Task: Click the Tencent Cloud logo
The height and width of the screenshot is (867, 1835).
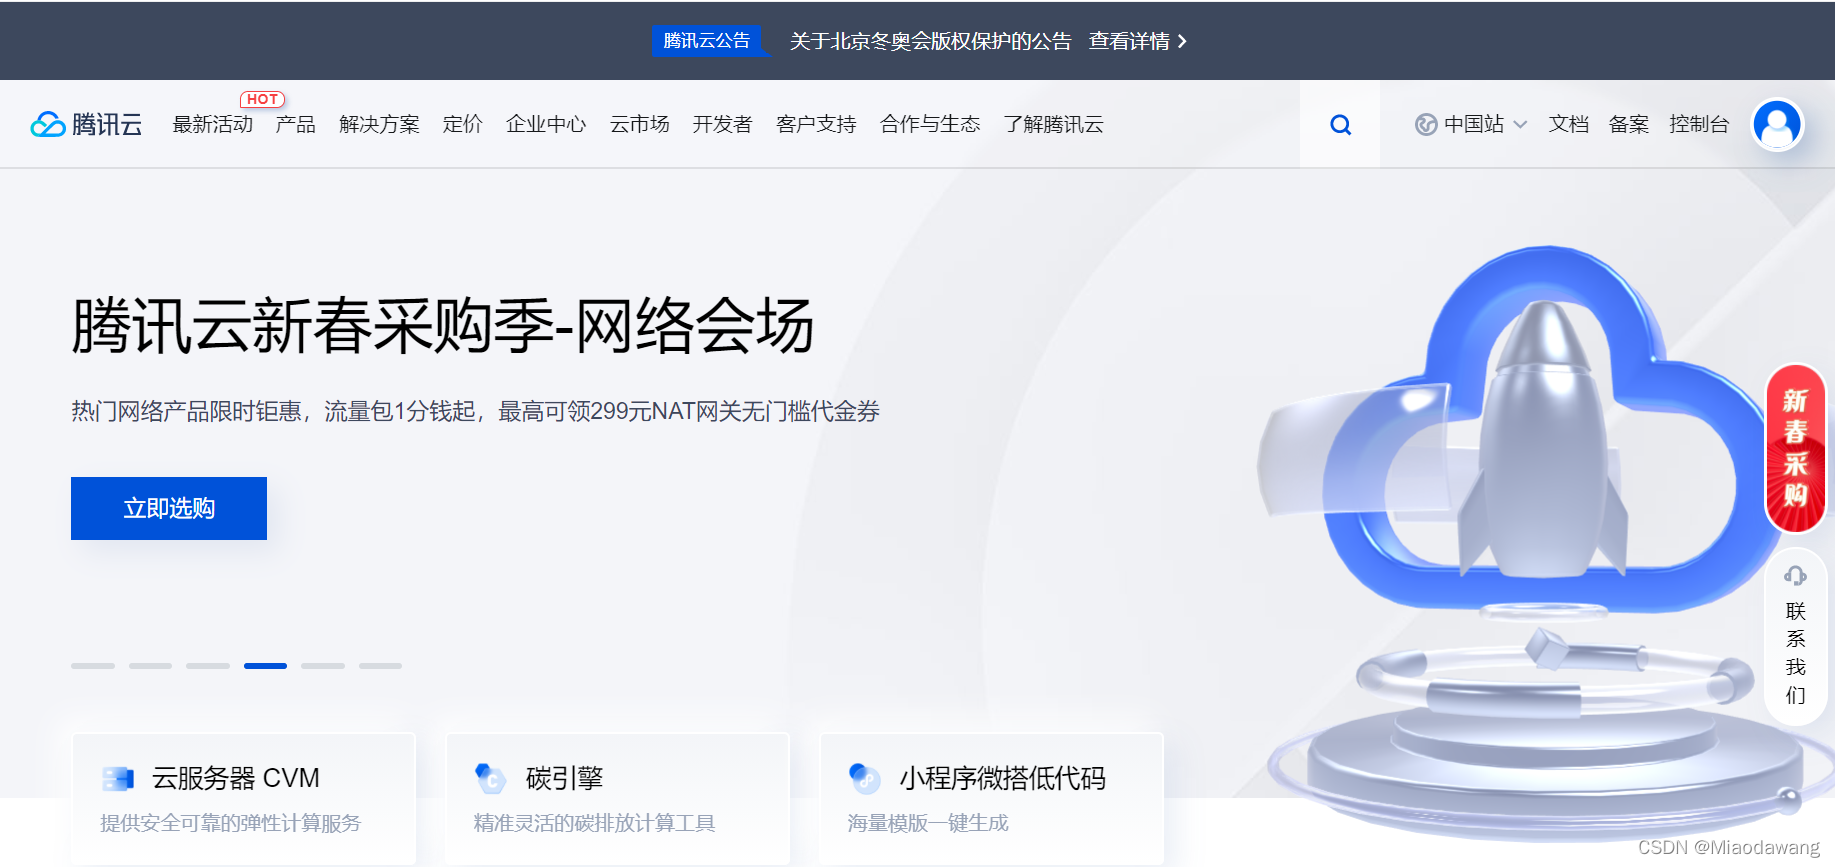Action: [x=87, y=124]
